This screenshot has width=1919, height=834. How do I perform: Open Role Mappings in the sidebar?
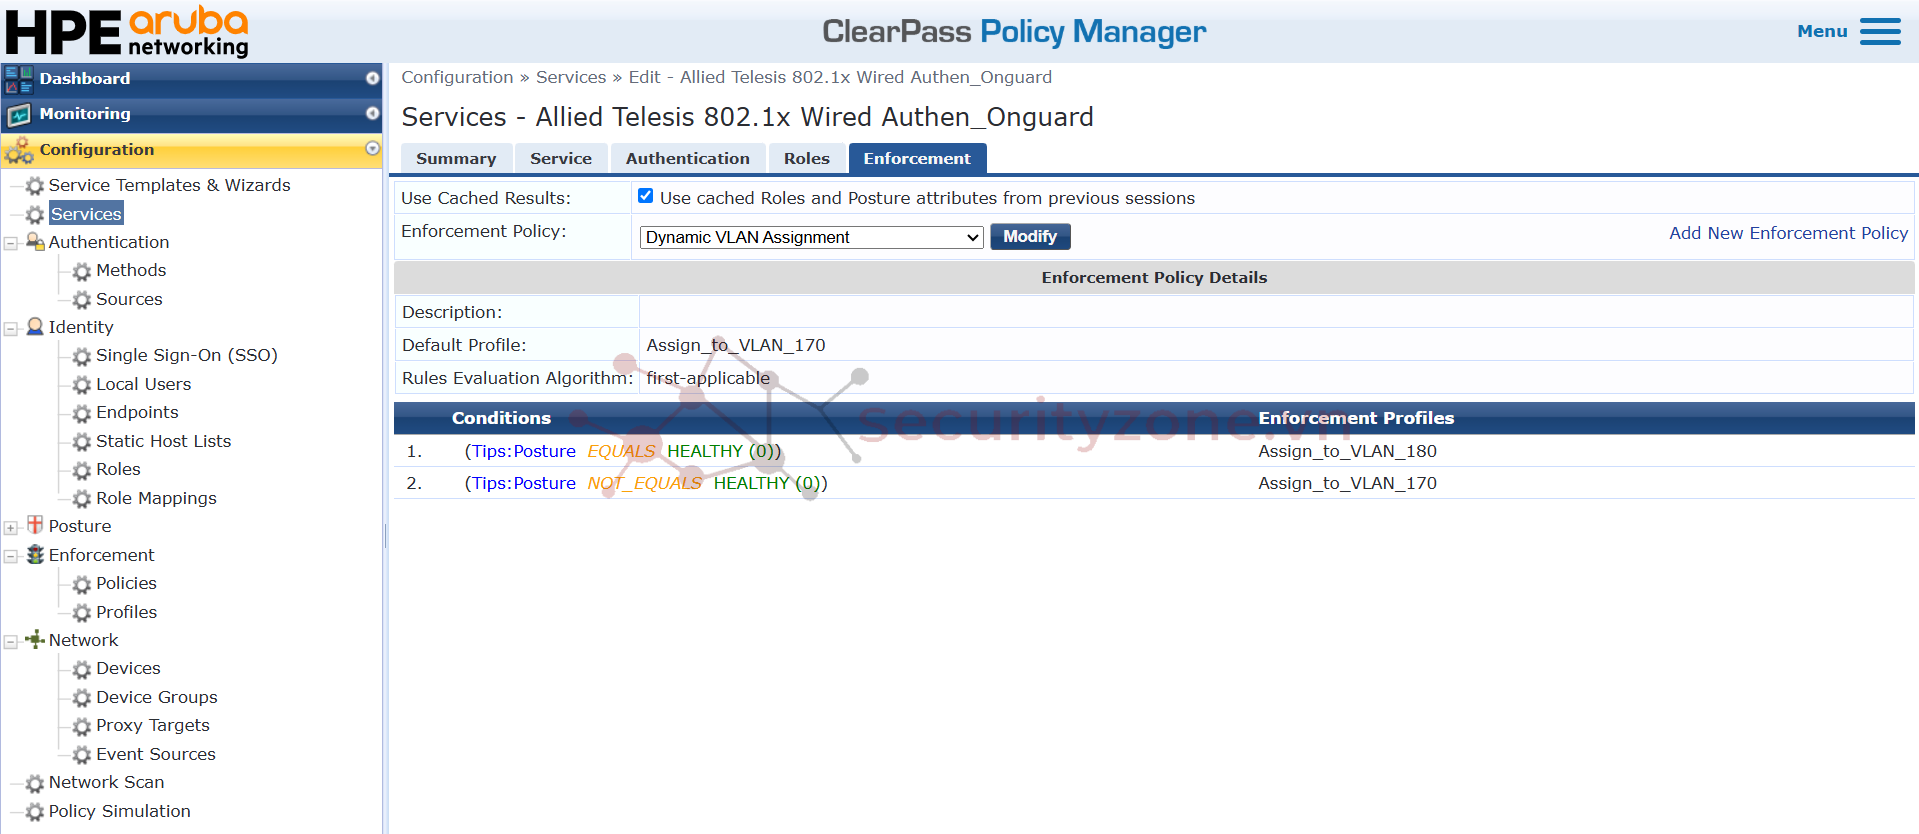[x=156, y=498]
